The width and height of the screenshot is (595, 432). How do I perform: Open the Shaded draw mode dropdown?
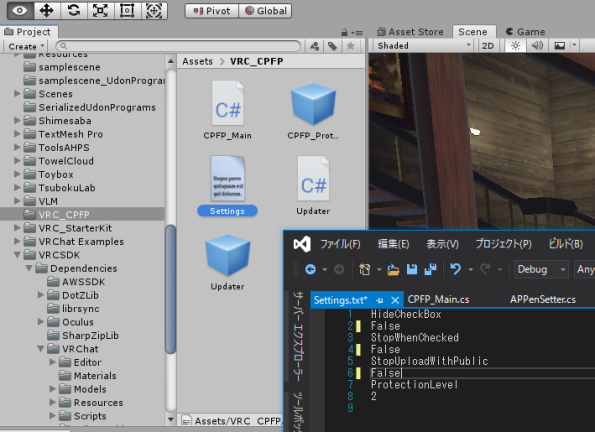click(x=424, y=46)
